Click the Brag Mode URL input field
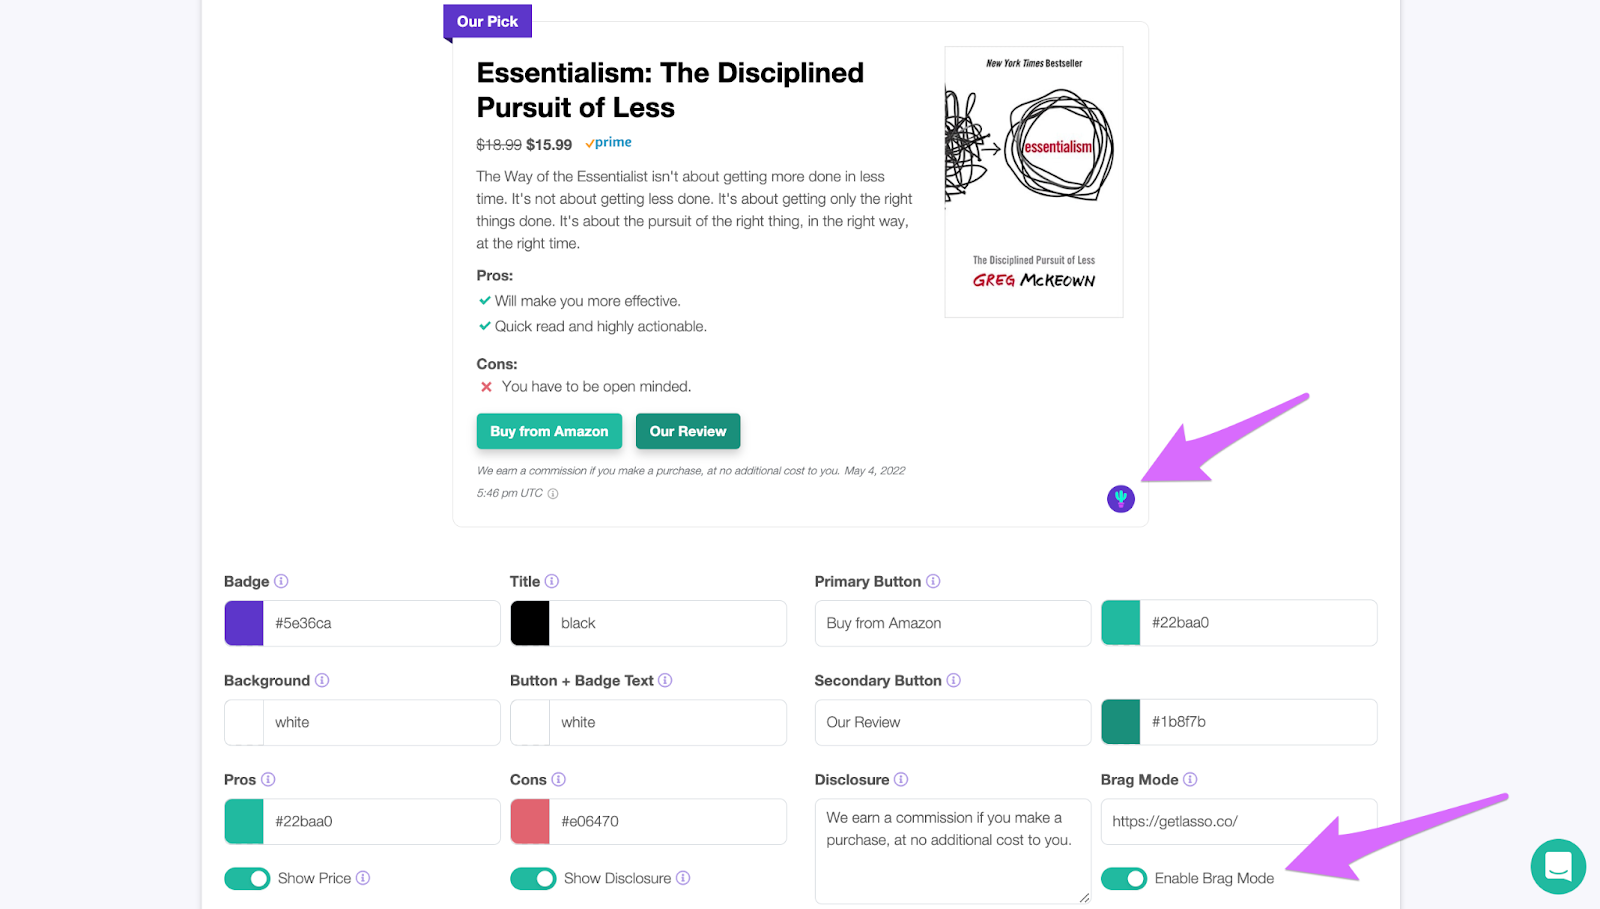Image resolution: width=1600 pixels, height=909 pixels. coord(1239,821)
